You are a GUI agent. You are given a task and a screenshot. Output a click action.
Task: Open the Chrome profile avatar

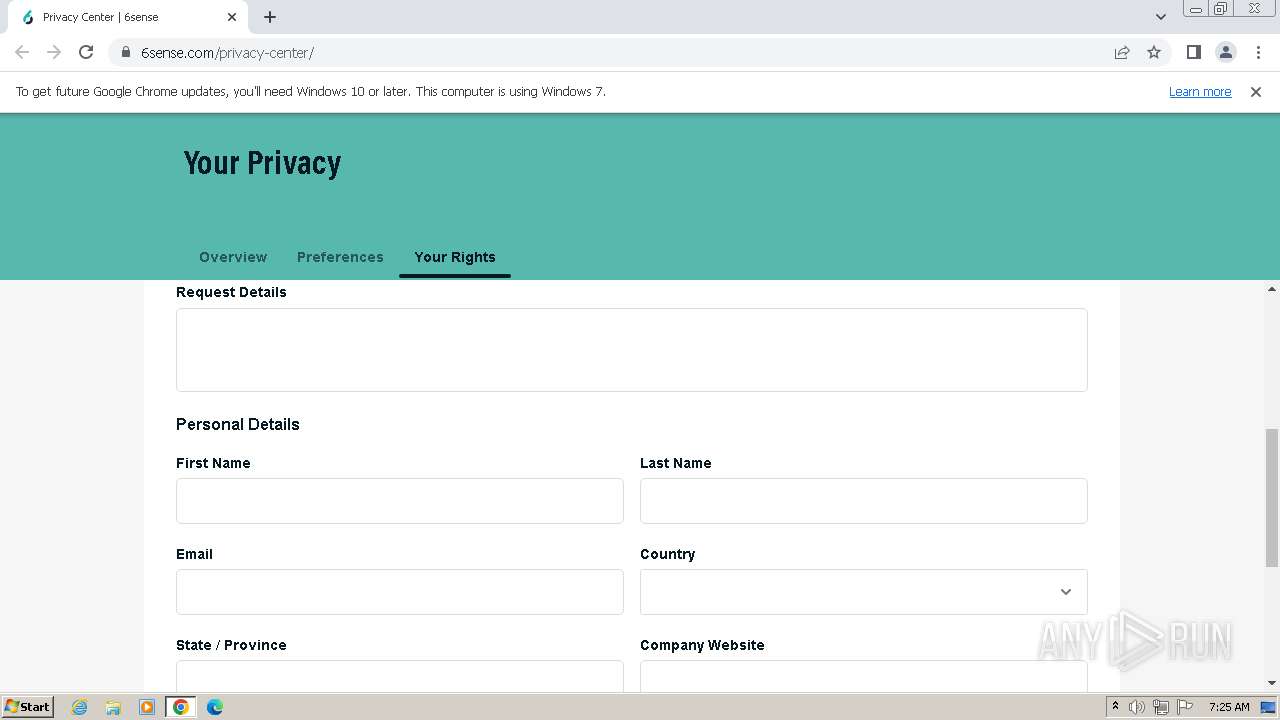(x=1225, y=52)
